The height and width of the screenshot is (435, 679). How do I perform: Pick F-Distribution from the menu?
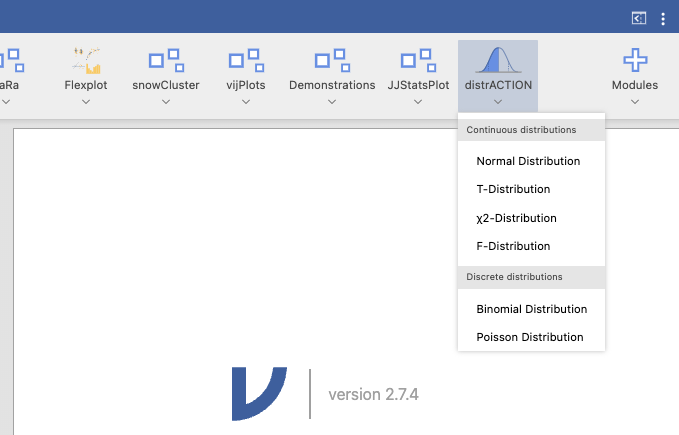tap(513, 246)
